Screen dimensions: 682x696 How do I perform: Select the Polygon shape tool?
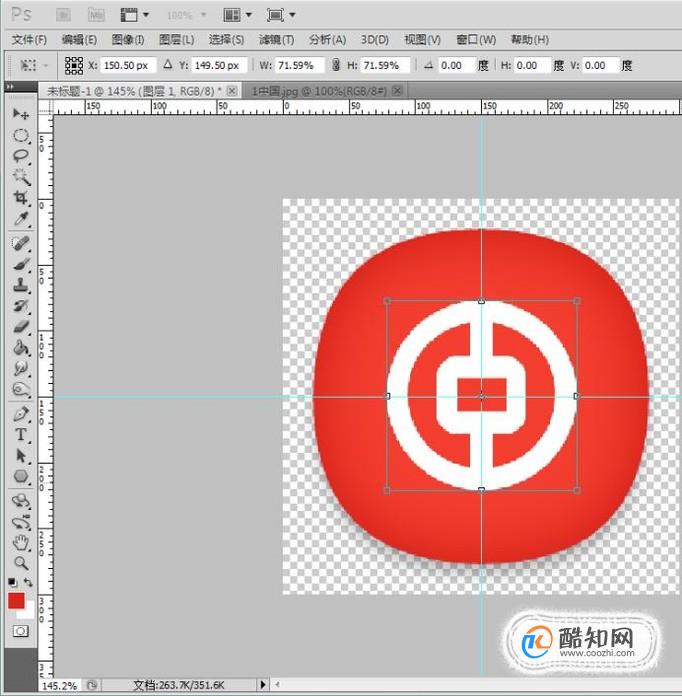point(20,477)
